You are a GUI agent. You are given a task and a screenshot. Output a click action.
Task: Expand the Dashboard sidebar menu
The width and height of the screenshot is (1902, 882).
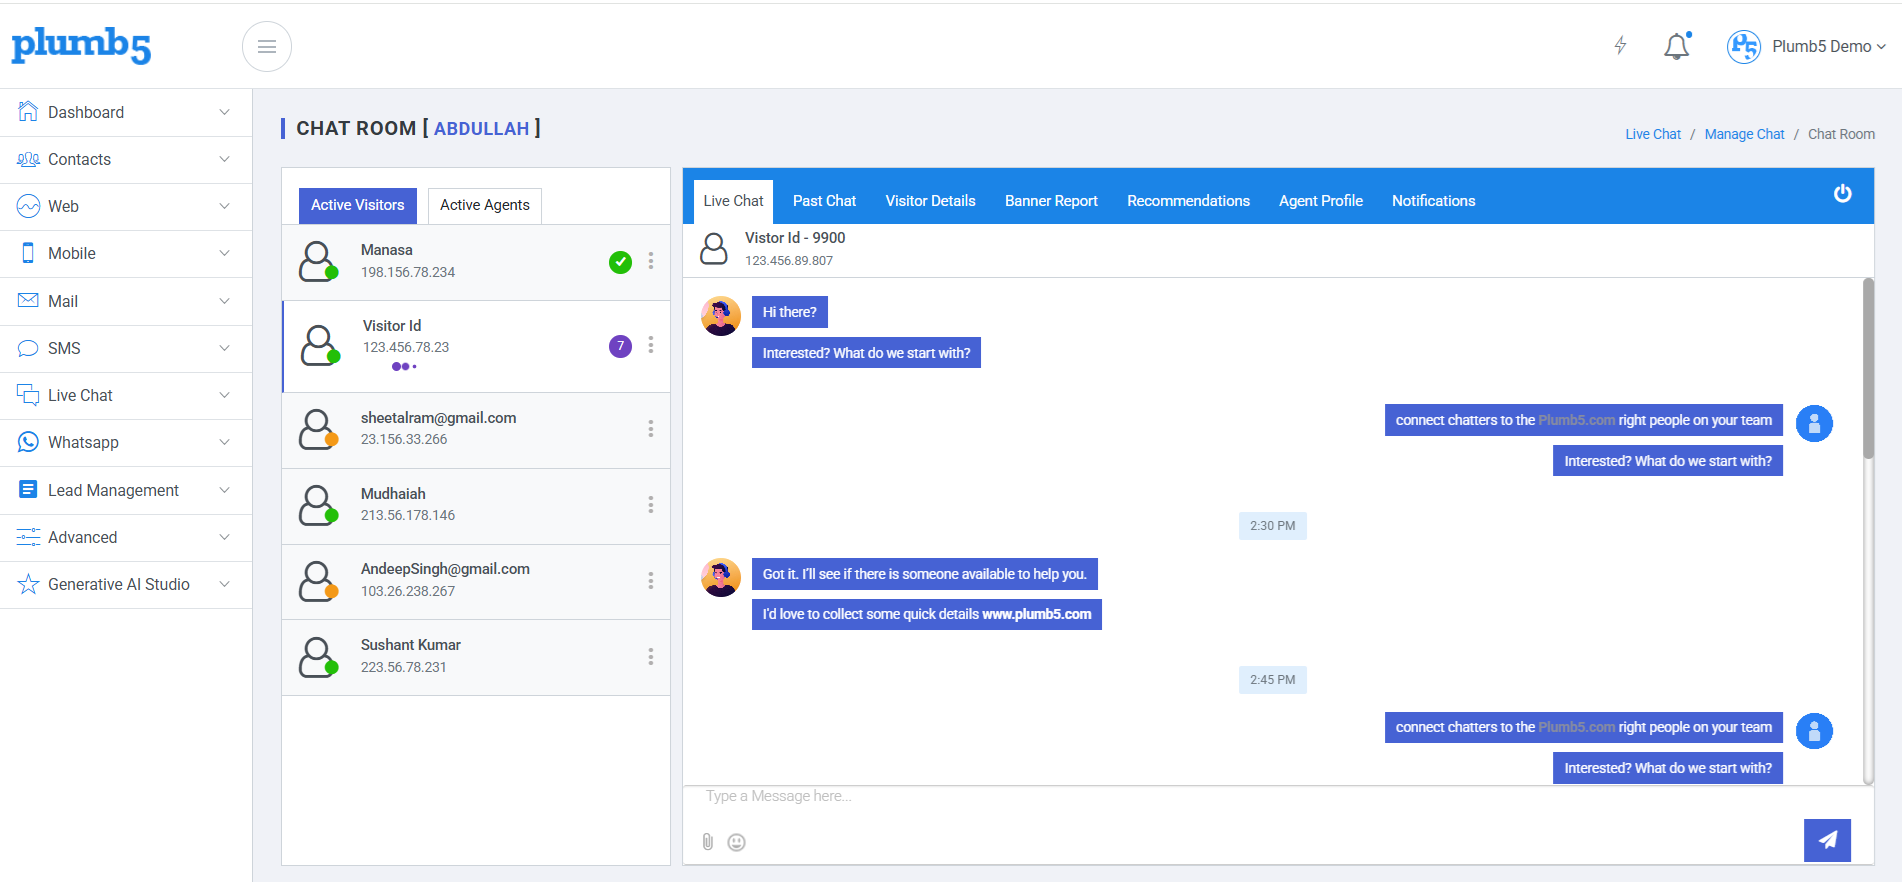click(126, 112)
